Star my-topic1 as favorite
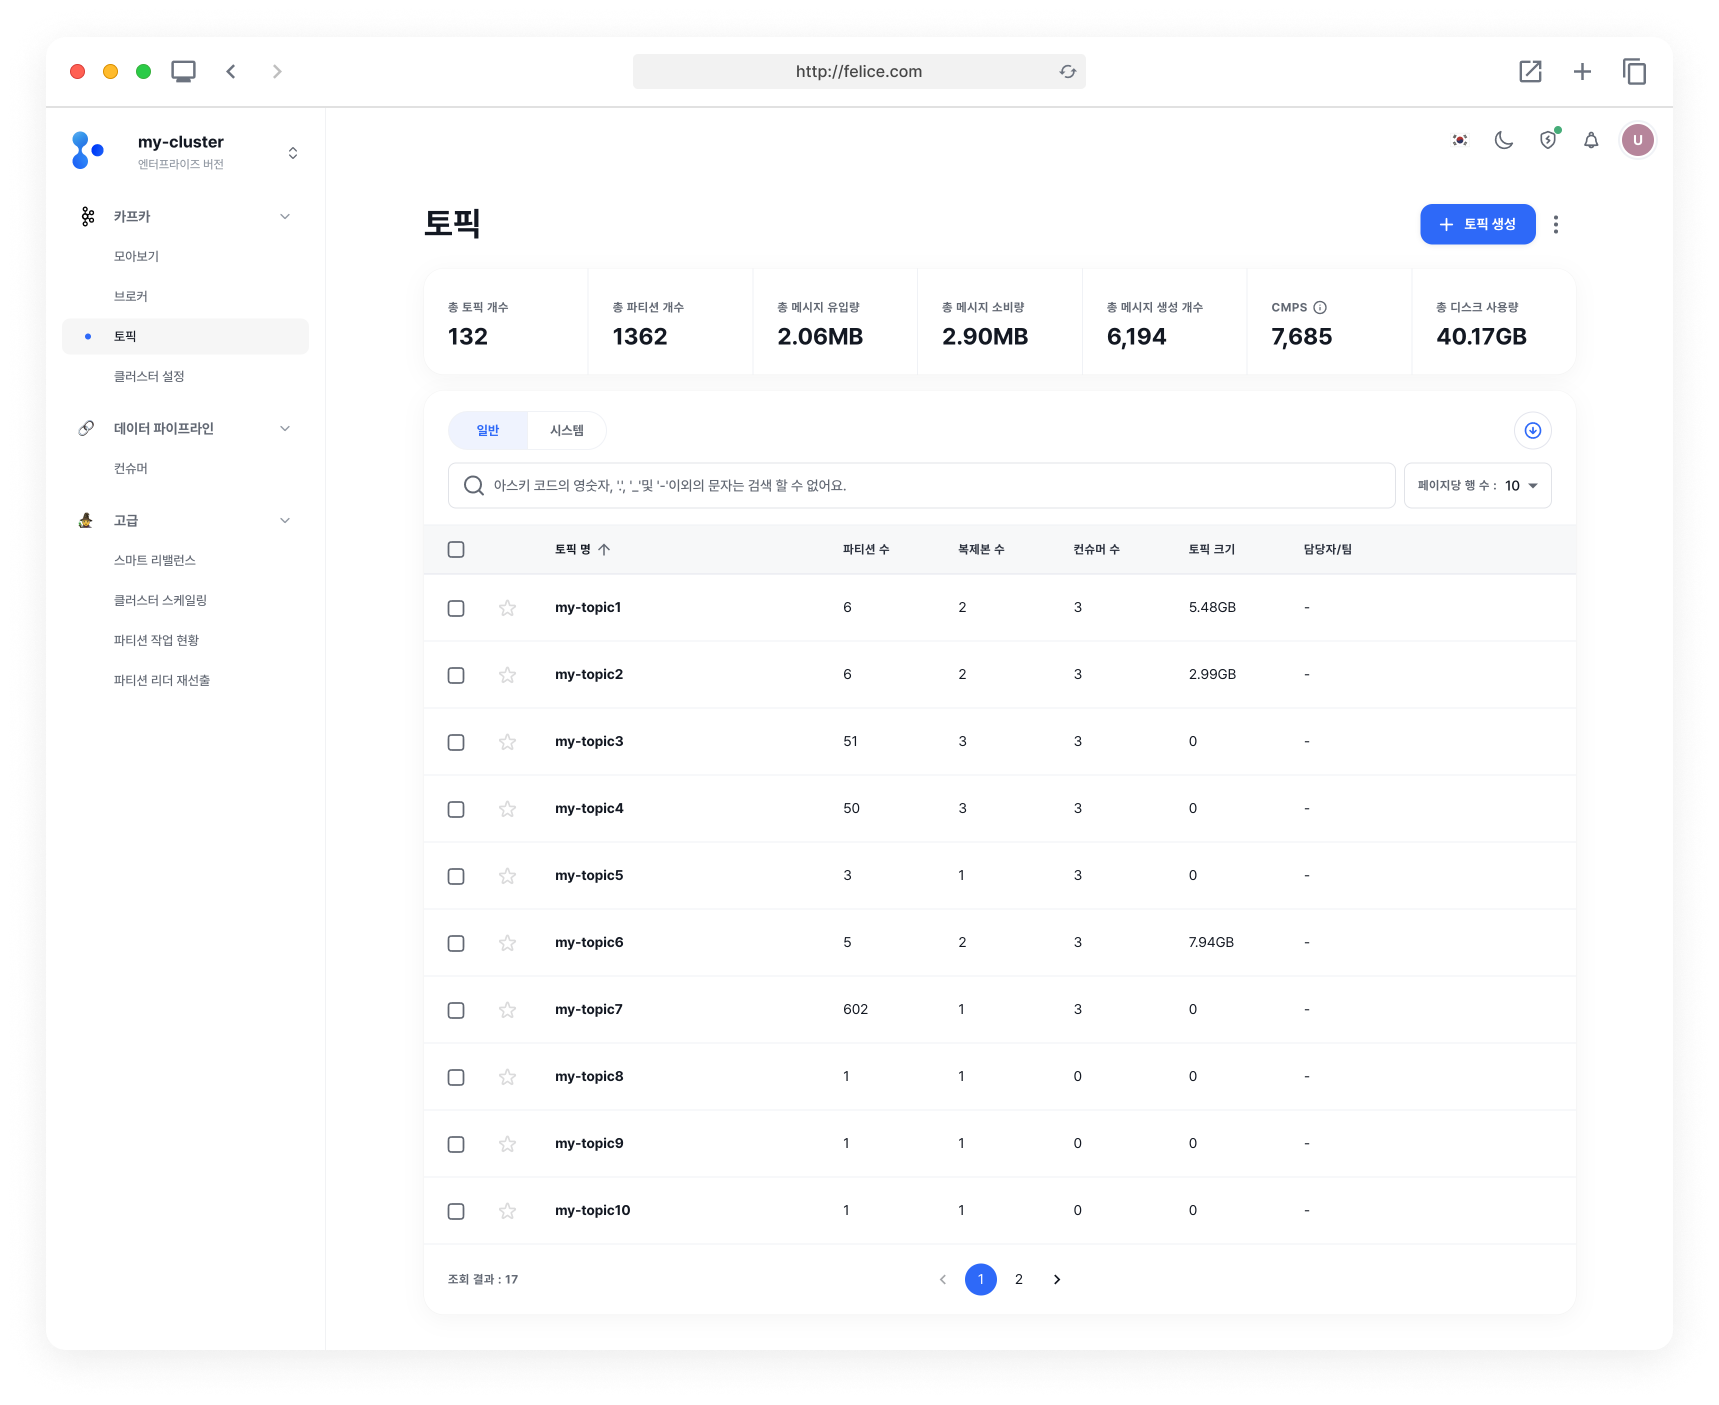The width and height of the screenshot is (1719, 1405). point(507,608)
